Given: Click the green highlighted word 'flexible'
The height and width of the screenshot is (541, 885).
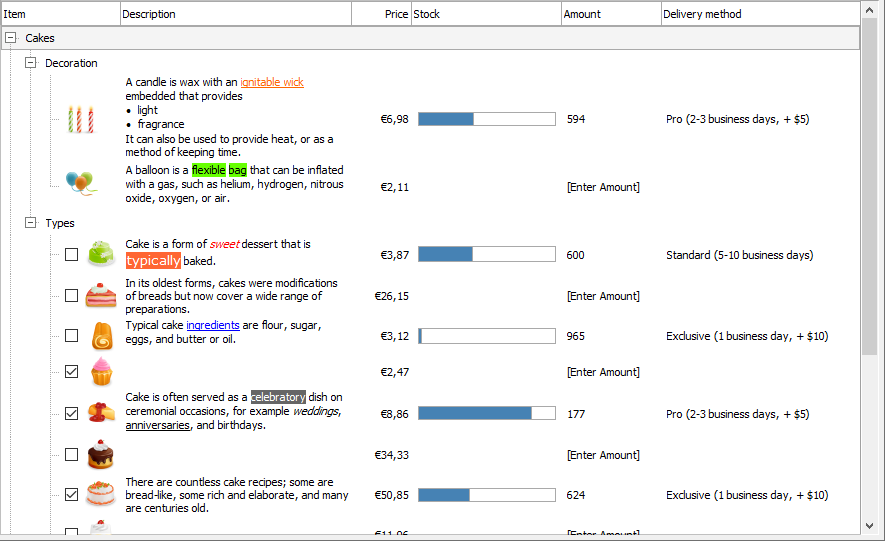Looking at the screenshot, I should [x=209, y=170].
